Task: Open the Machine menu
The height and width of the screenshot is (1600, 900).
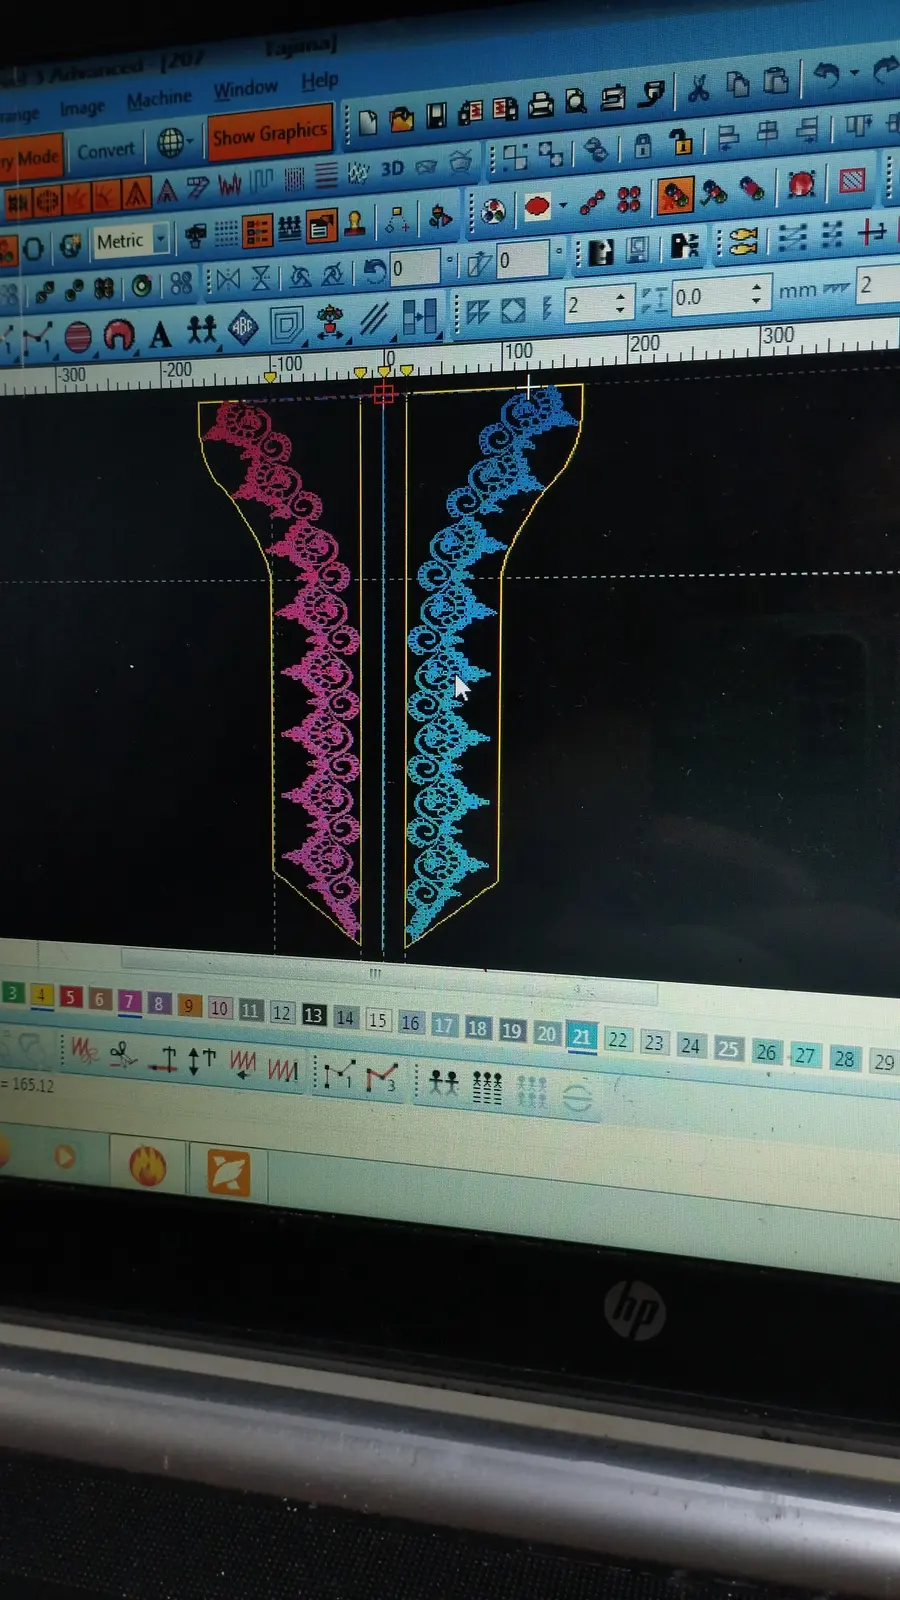Action: click(x=159, y=99)
